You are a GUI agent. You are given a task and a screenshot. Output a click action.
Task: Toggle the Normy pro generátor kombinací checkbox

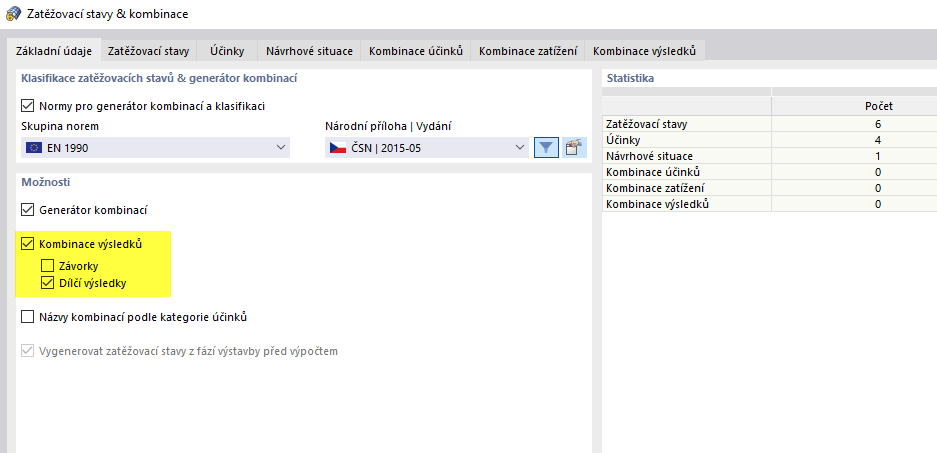[27, 105]
